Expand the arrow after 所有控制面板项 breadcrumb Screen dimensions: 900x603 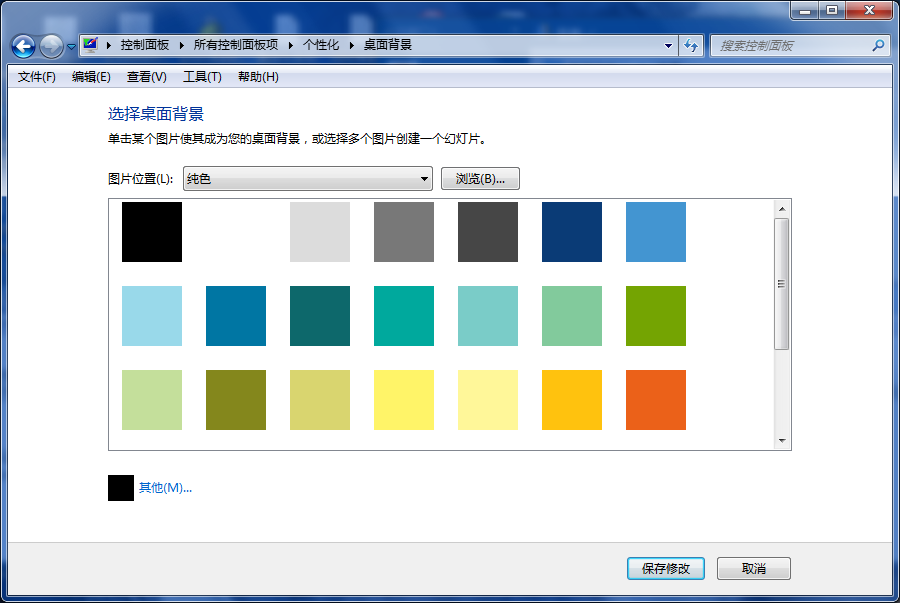click(290, 45)
